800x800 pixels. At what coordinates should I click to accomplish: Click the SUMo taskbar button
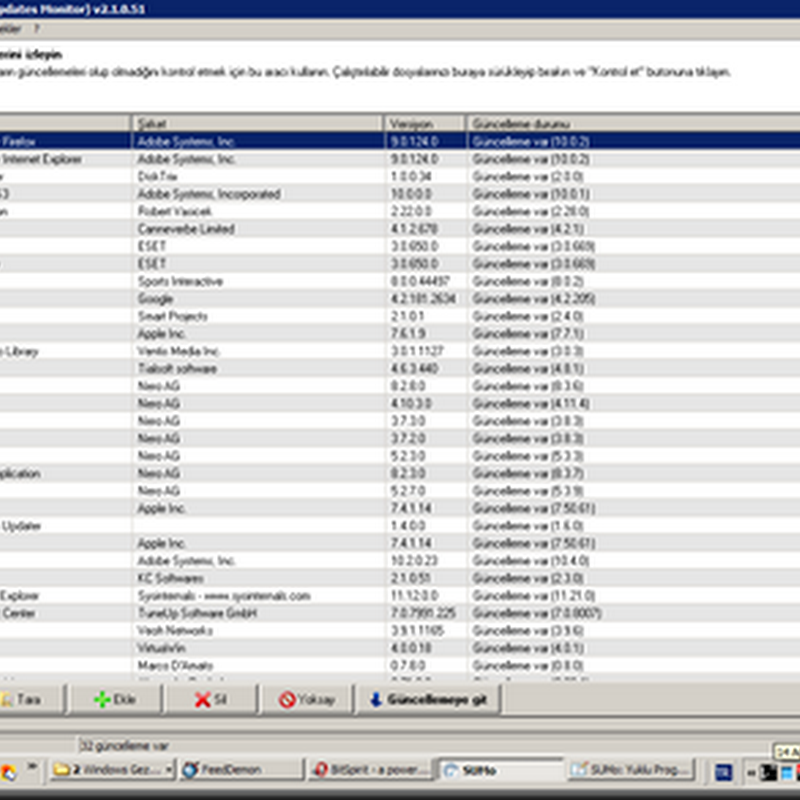point(500,769)
